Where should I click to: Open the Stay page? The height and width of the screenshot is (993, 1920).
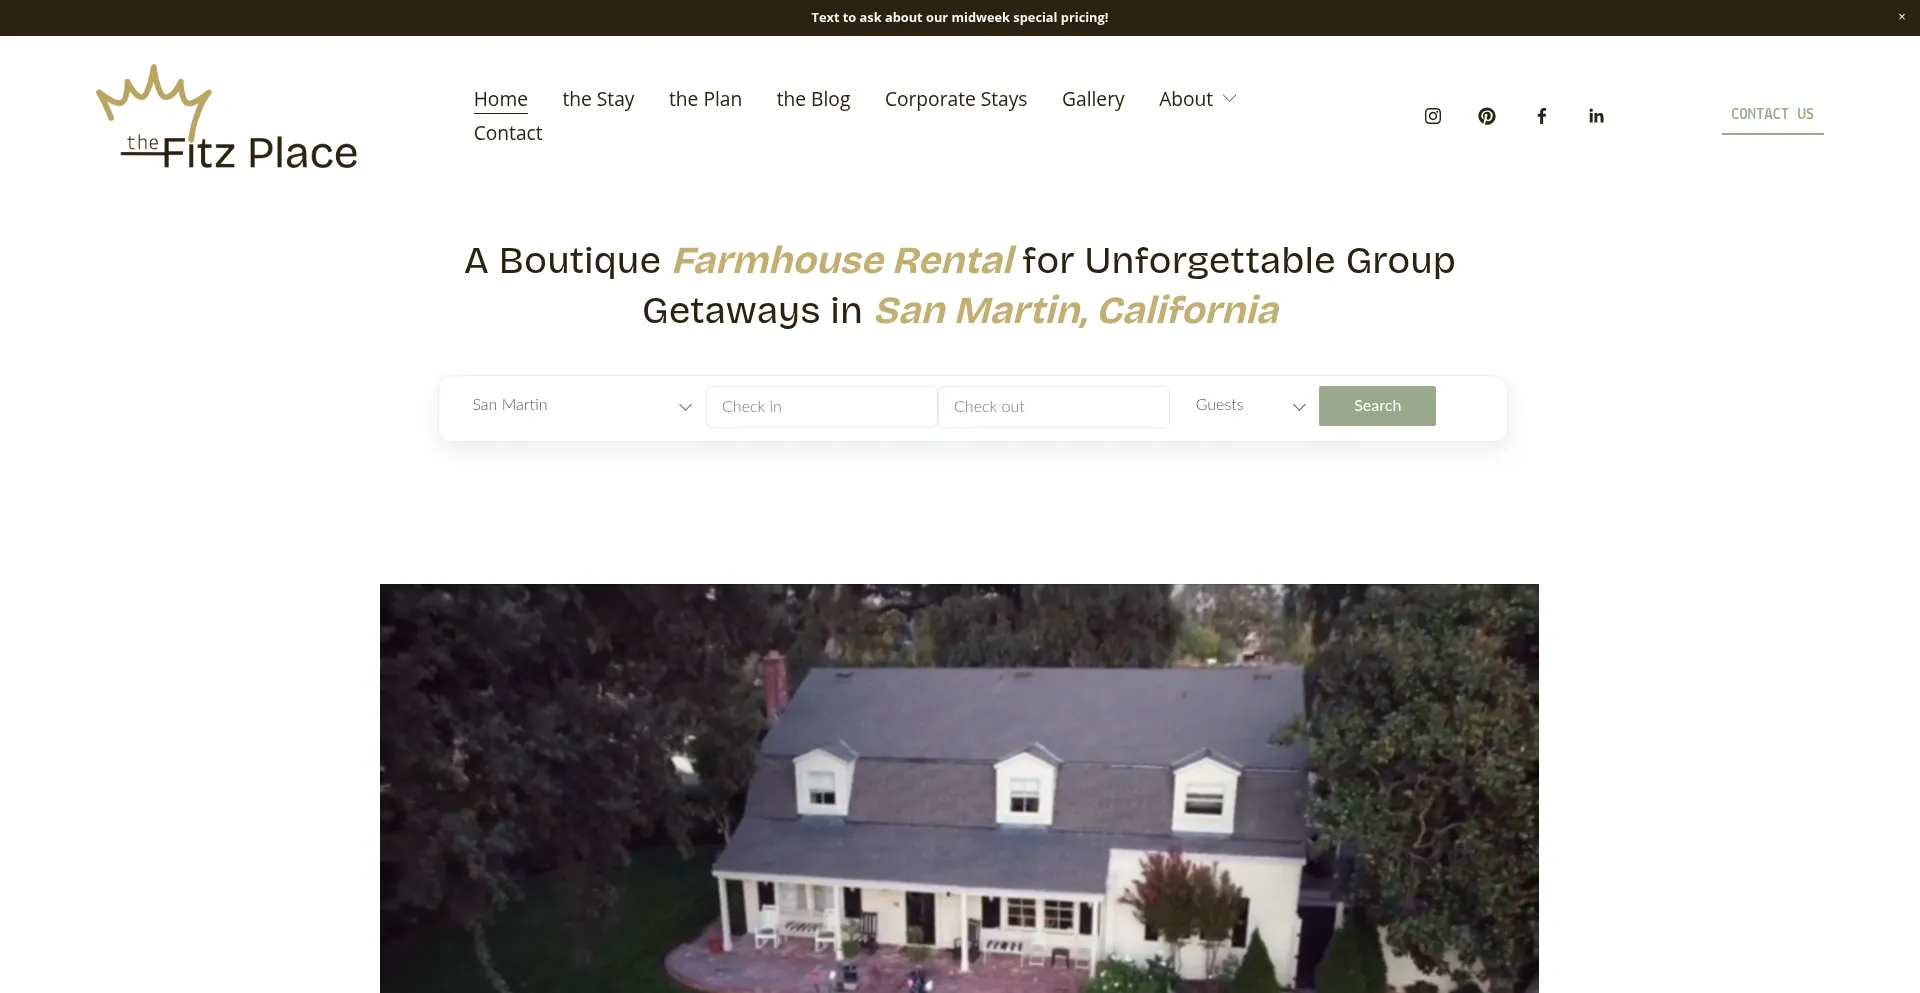pyautogui.click(x=598, y=99)
